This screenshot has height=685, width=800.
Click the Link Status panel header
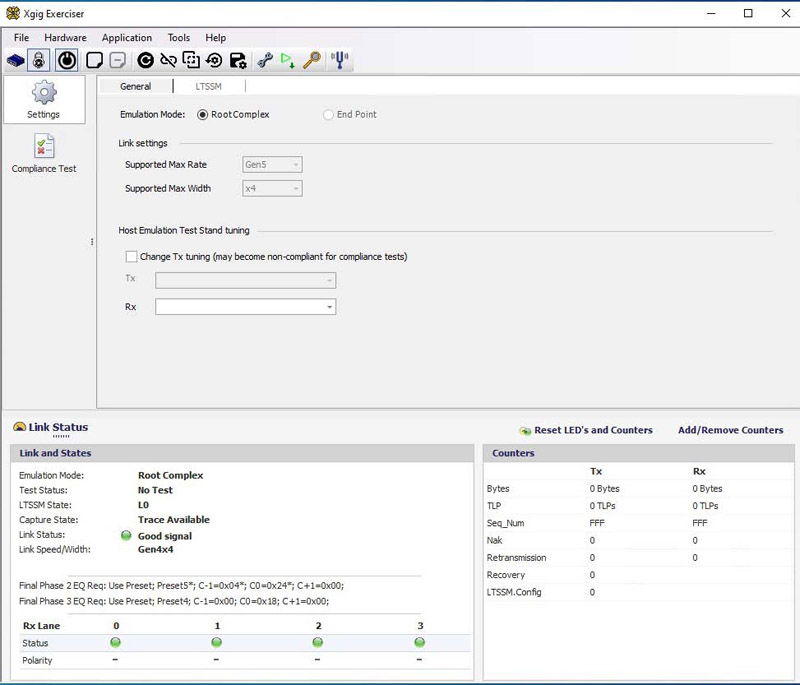coord(58,427)
